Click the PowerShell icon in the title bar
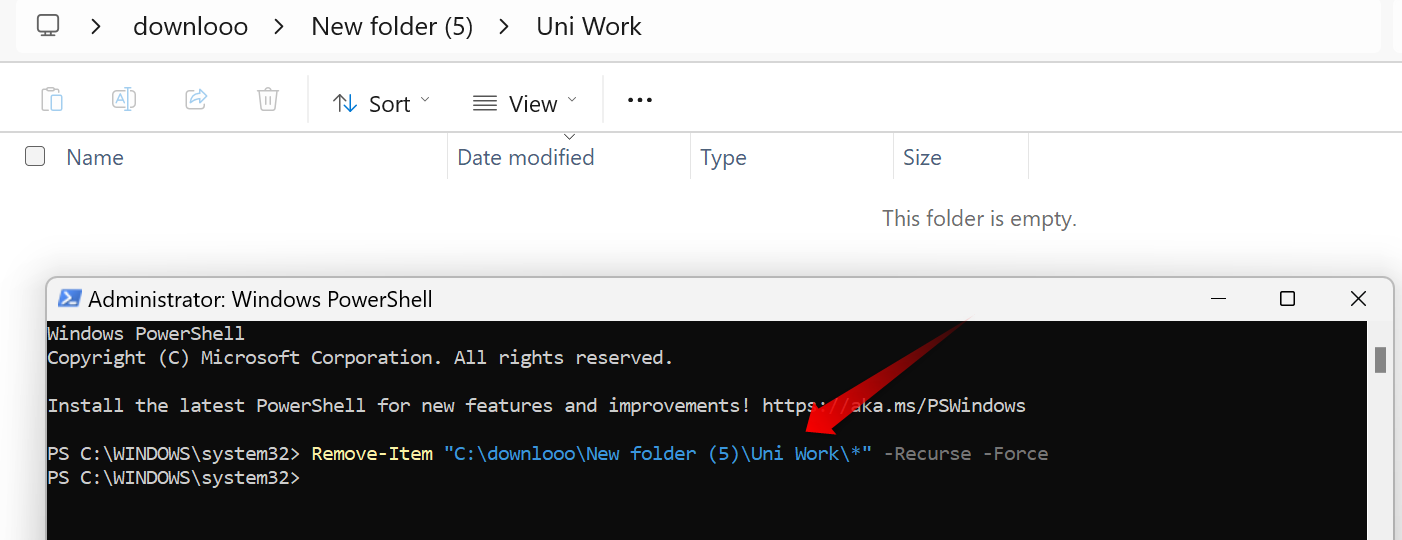Screen dimensions: 1402x540 click(69, 299)
